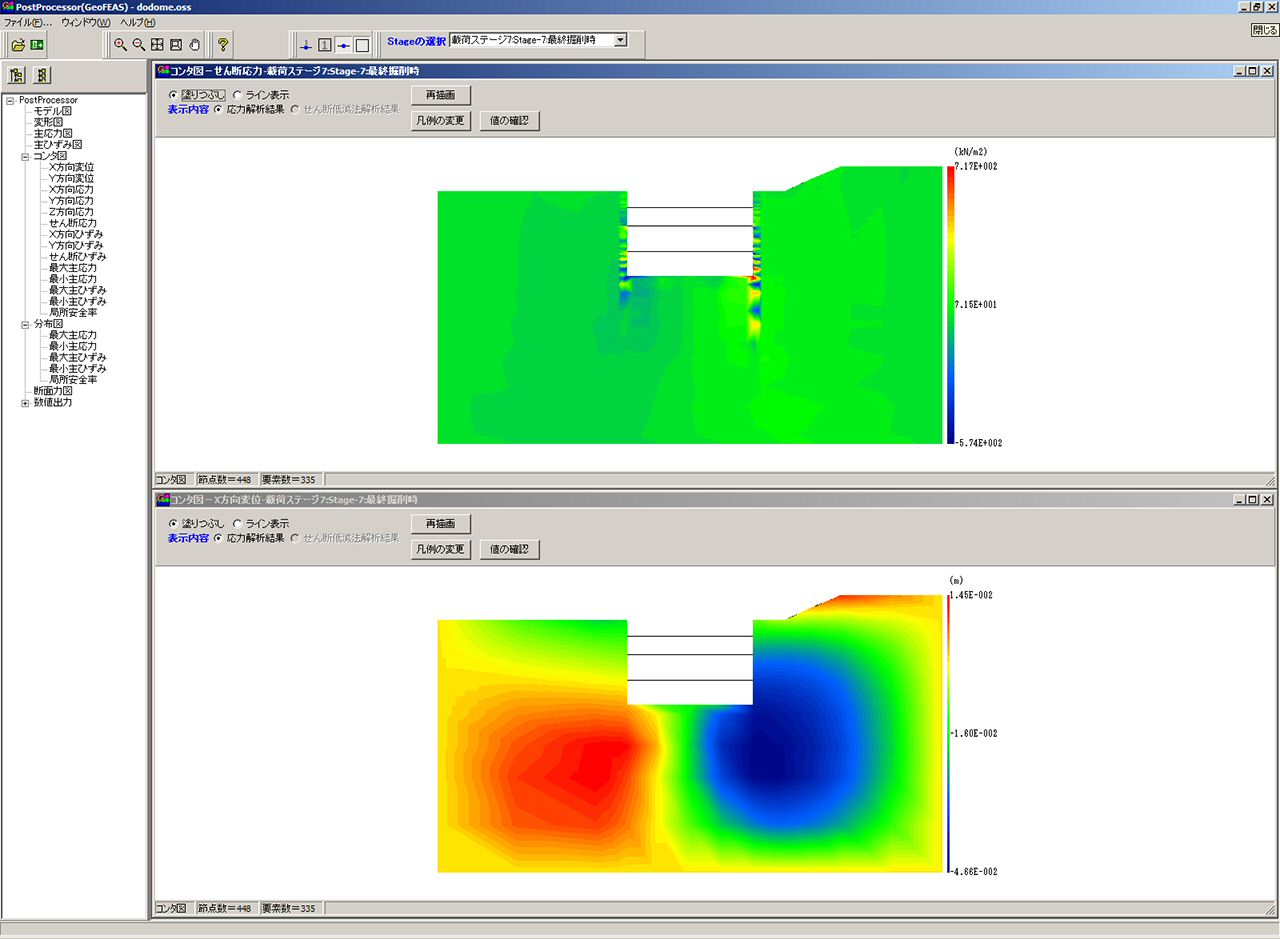The image size is (1280, 939).
Task: Collapse the PostProcessor root tree node
Action: [x=10, y=100]
